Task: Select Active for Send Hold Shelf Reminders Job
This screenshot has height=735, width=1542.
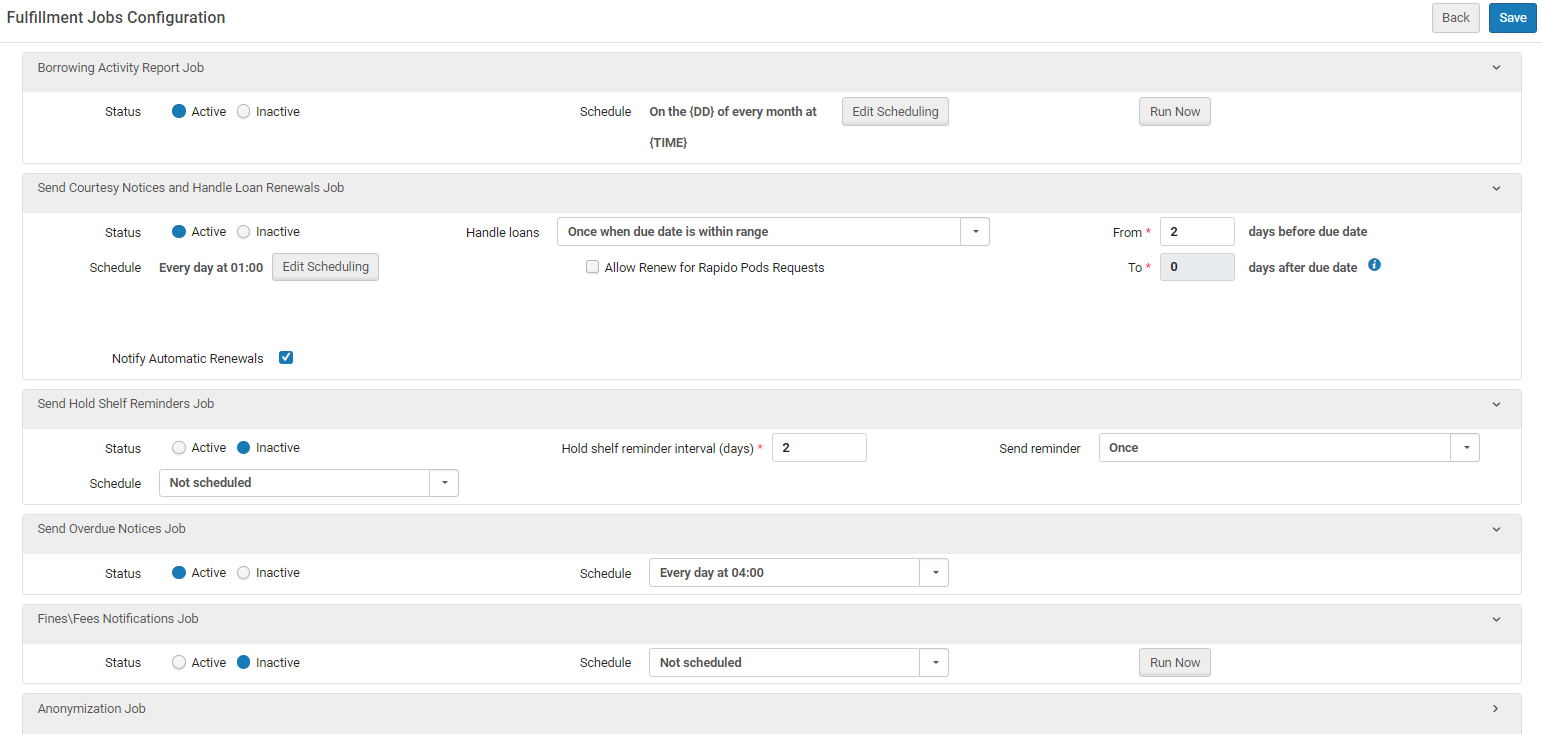Action: coord(179,448)
